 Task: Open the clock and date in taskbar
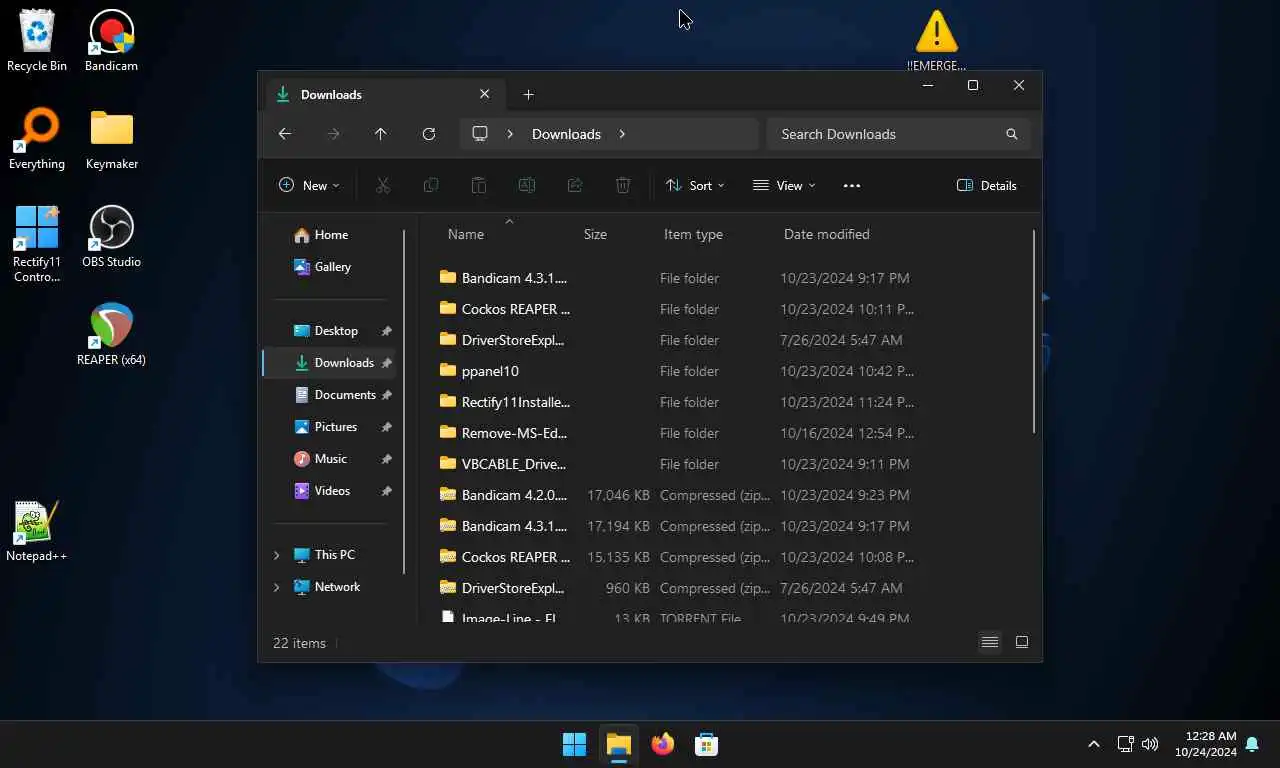pyautogui.click(x=1205, y=744)
